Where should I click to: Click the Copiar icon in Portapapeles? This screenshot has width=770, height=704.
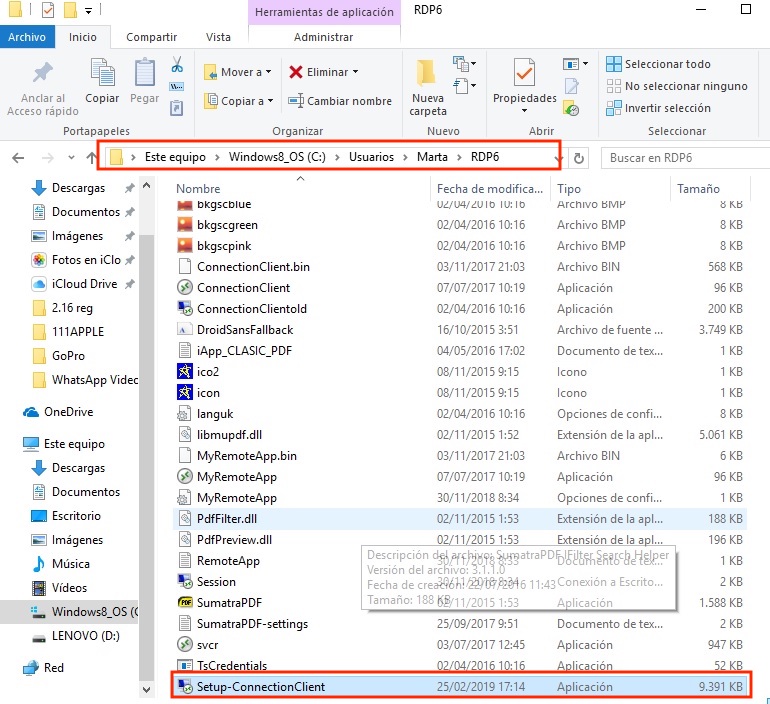pyautogui.click(x=102, y=75)
